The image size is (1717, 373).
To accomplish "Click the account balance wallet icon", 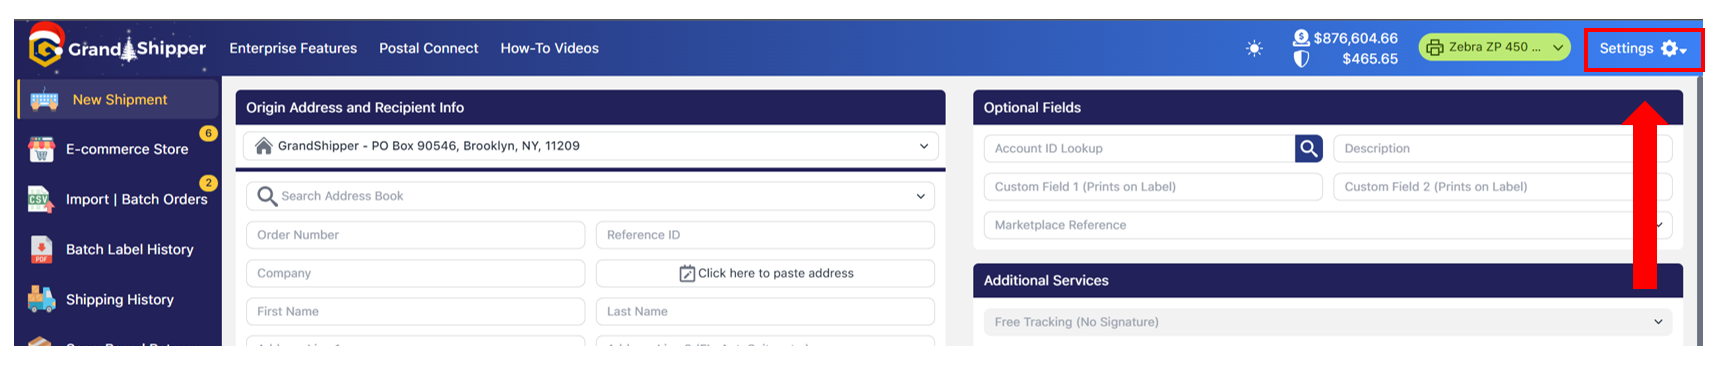I will pyautogui.click(x=1301, y=38).
